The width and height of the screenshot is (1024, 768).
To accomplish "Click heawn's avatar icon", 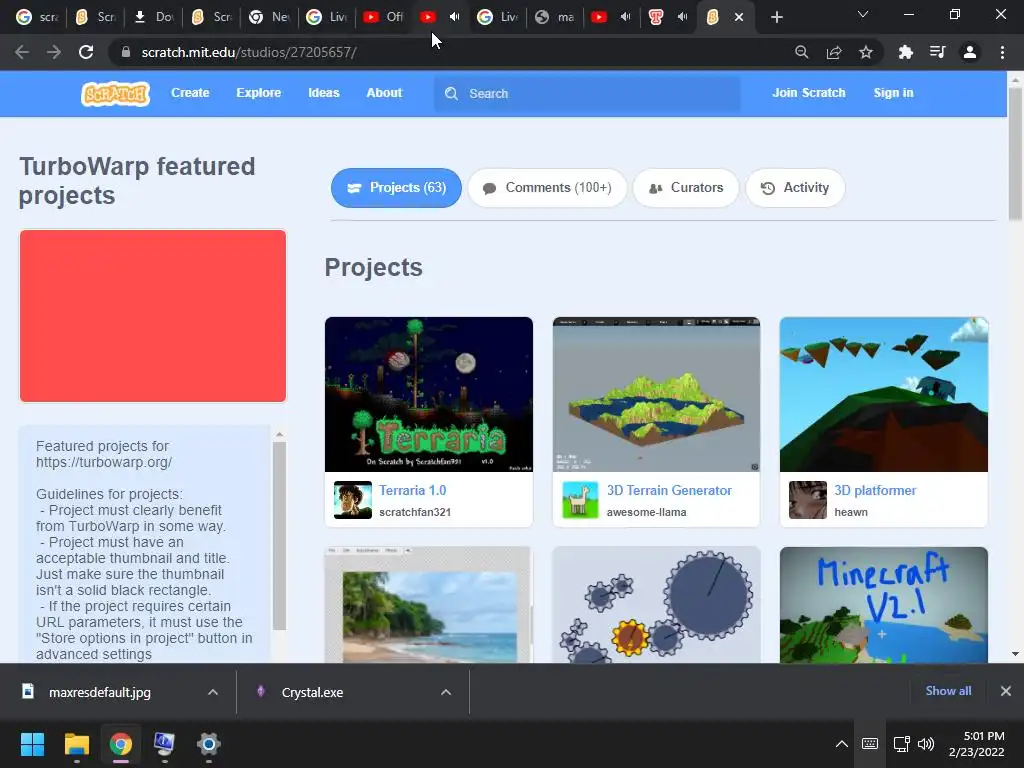I will click(x=808, y=500).
